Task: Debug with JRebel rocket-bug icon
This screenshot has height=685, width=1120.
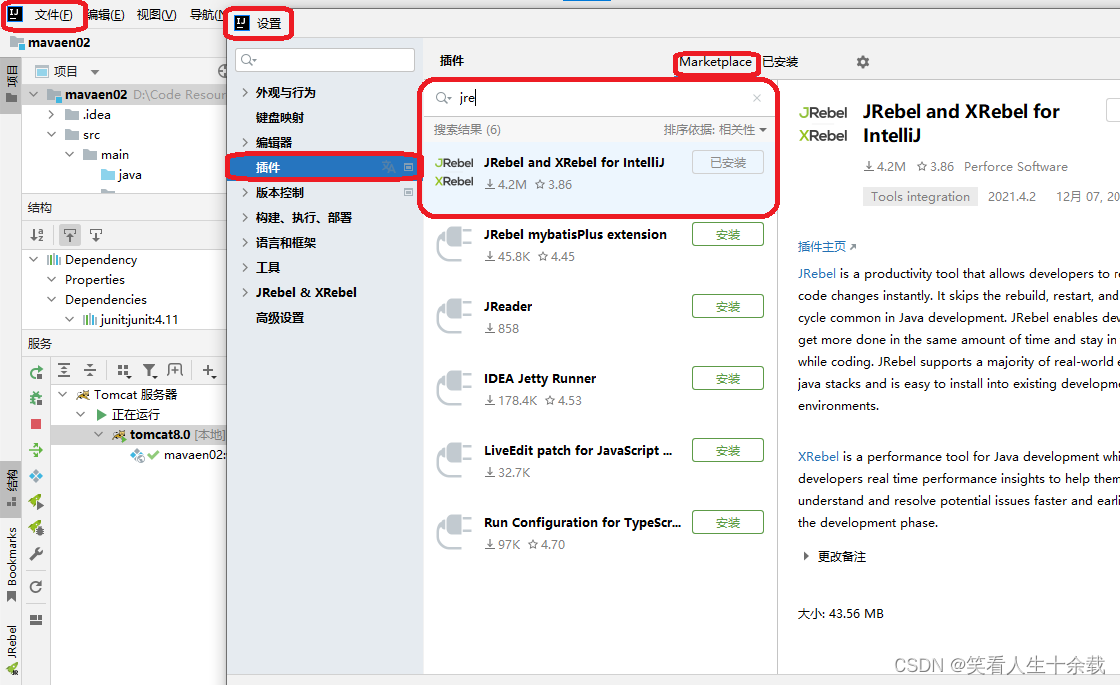Action: point(36,528)
